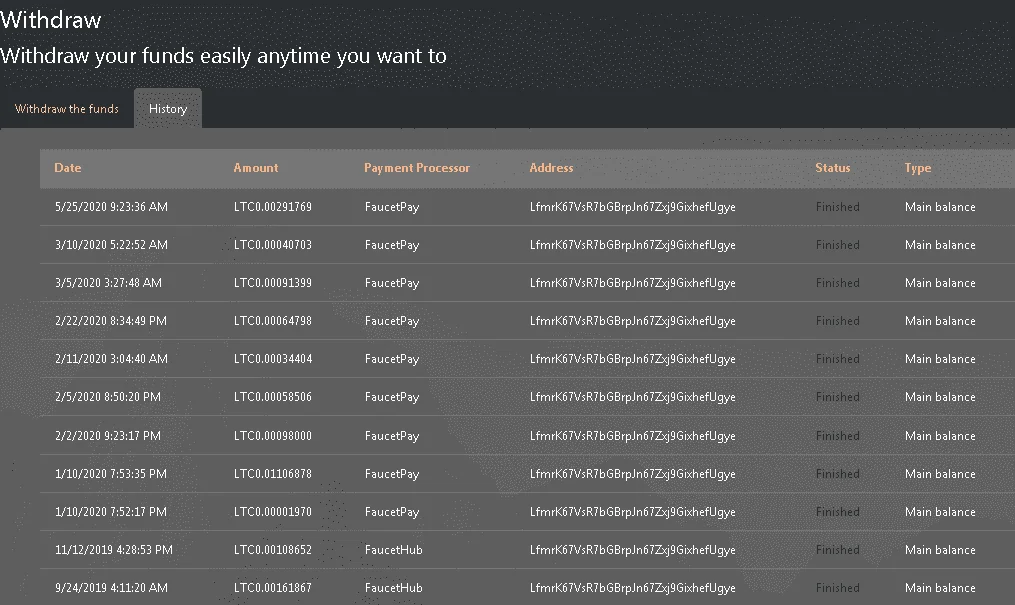Select date 1/10/2020 7:53:35 PM
The image size is (1015, 605).
click(111, 474)
